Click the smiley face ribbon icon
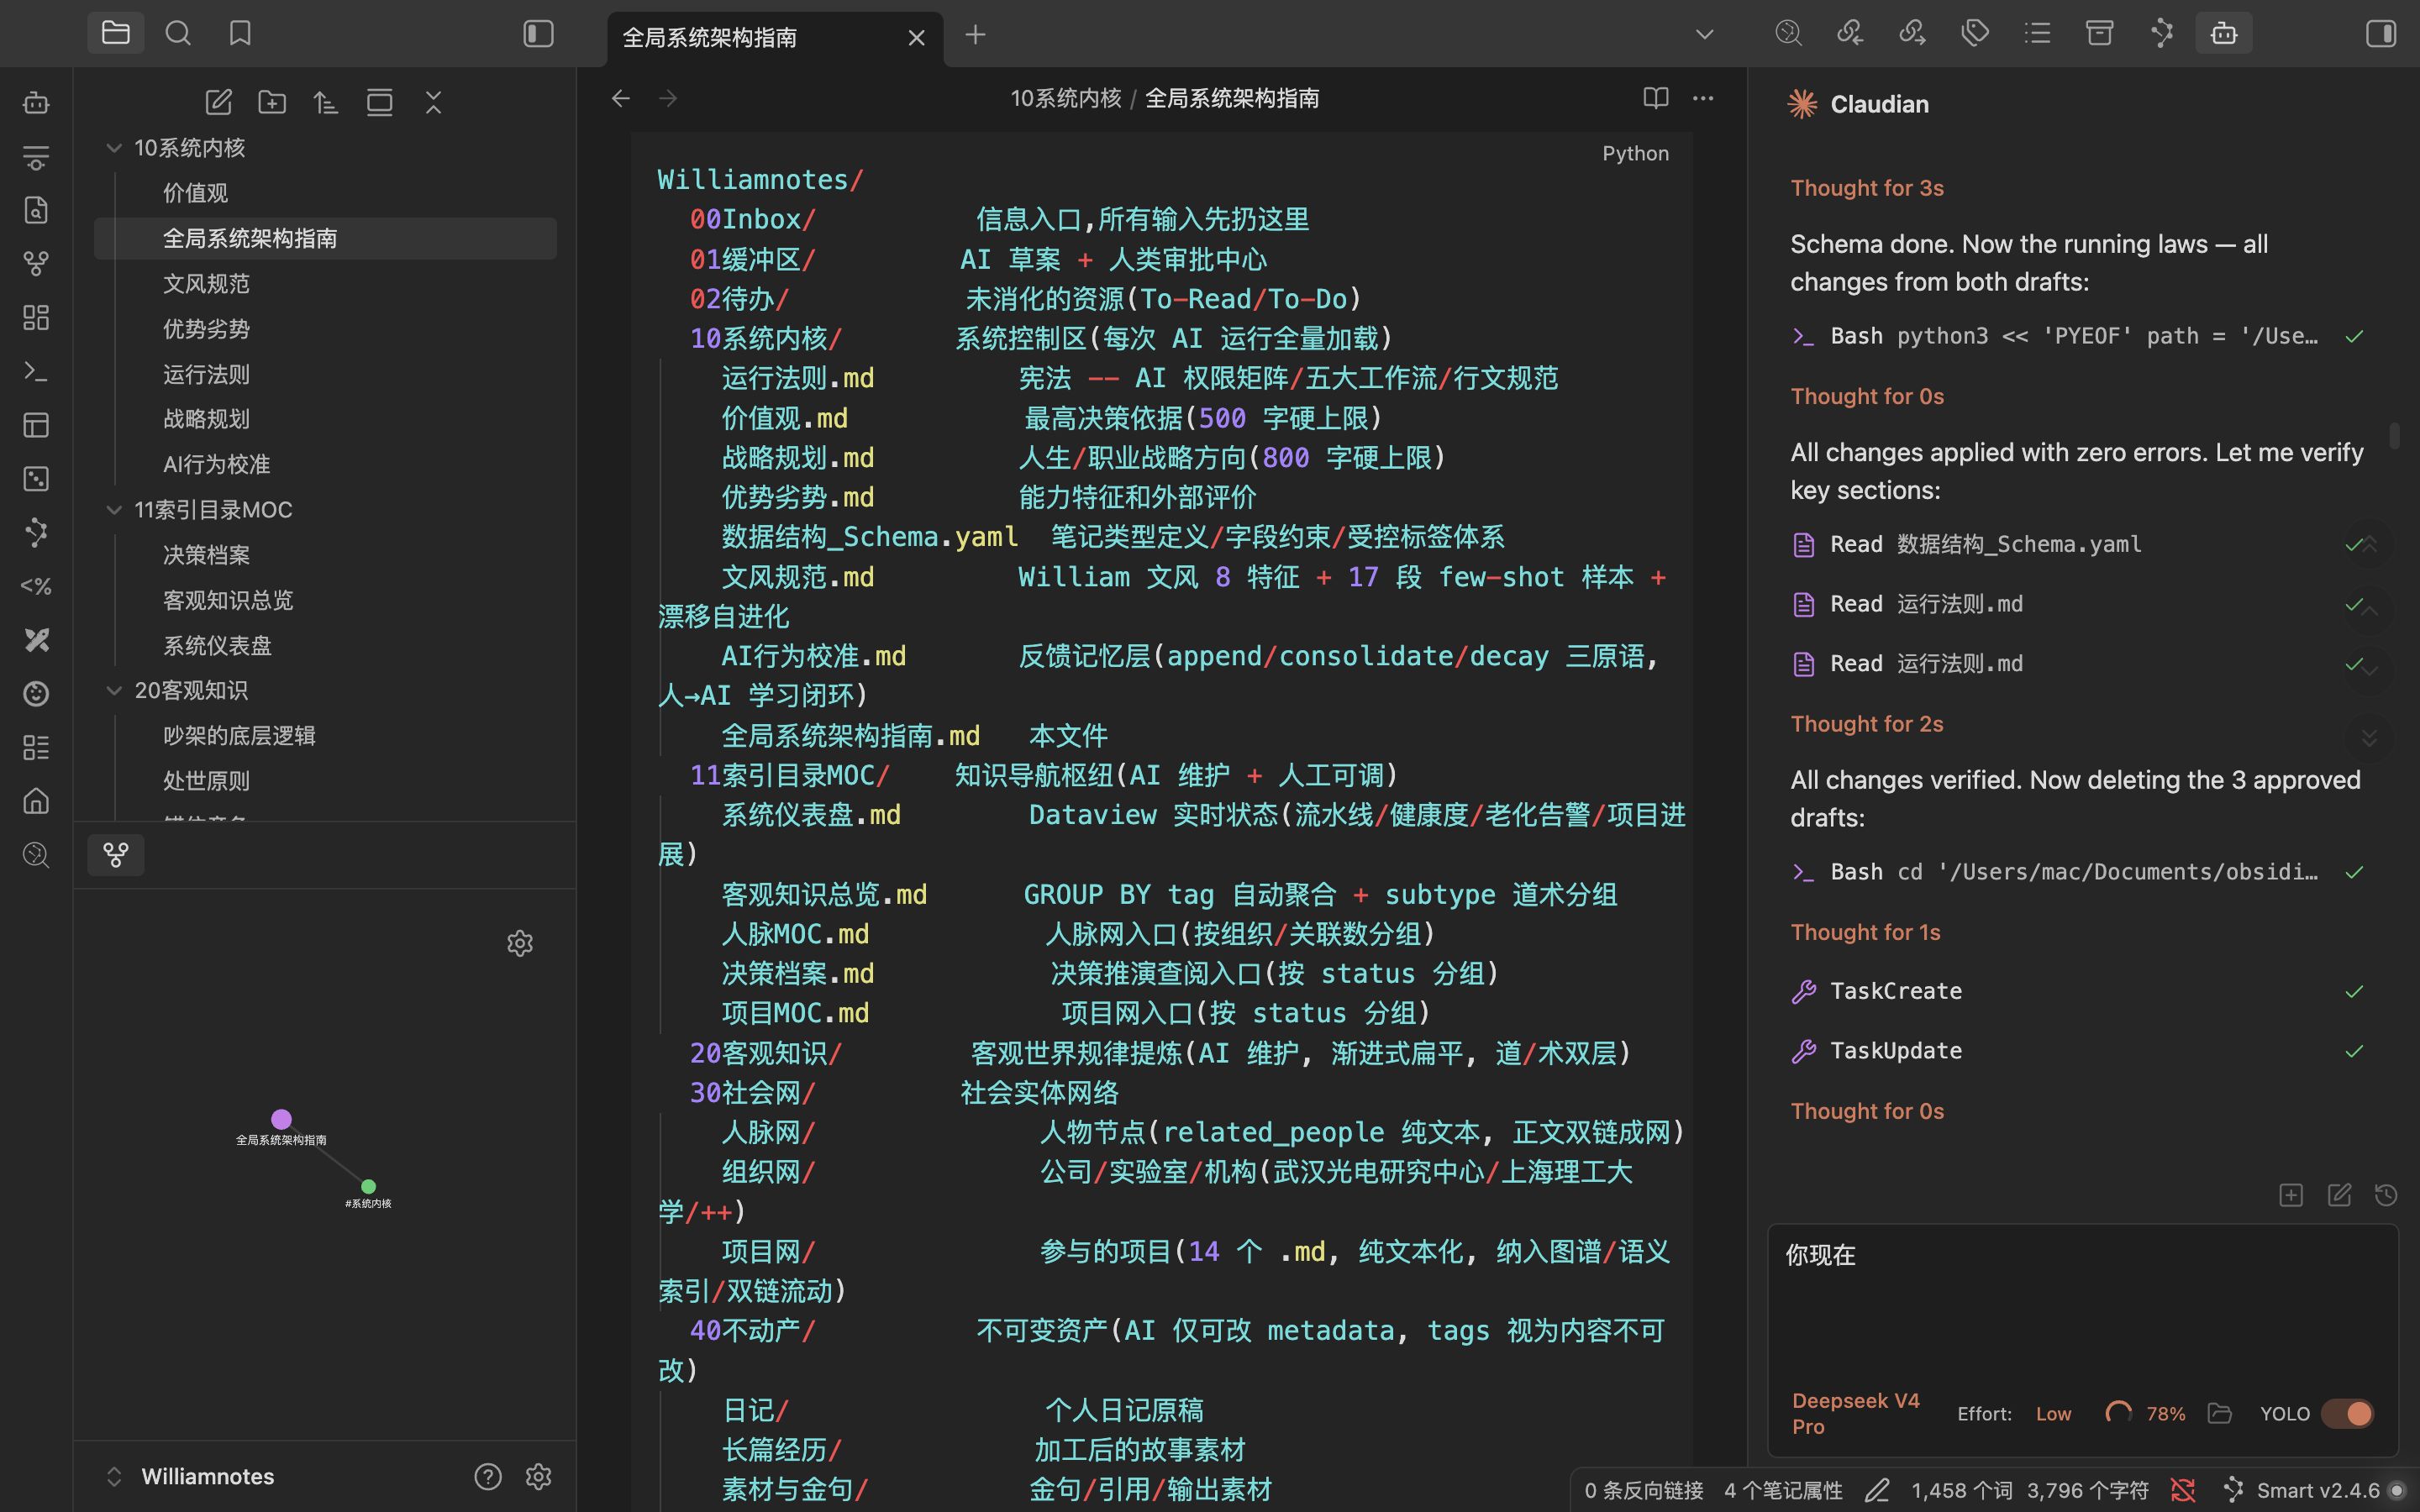This screenshot has width=2420, height=1512. click(36, 694)
